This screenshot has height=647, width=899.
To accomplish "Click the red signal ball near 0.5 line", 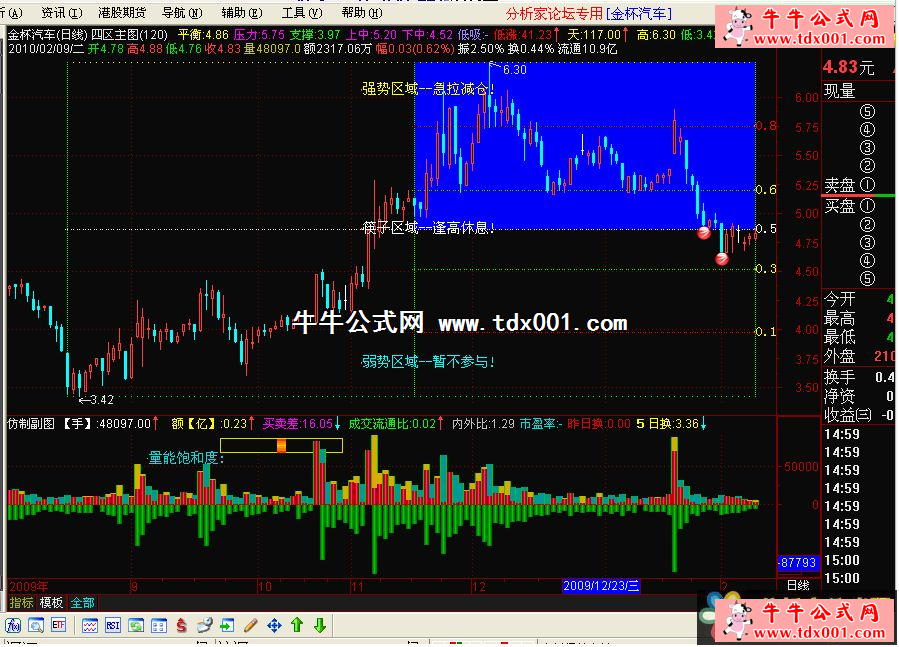I will (704, 232).
